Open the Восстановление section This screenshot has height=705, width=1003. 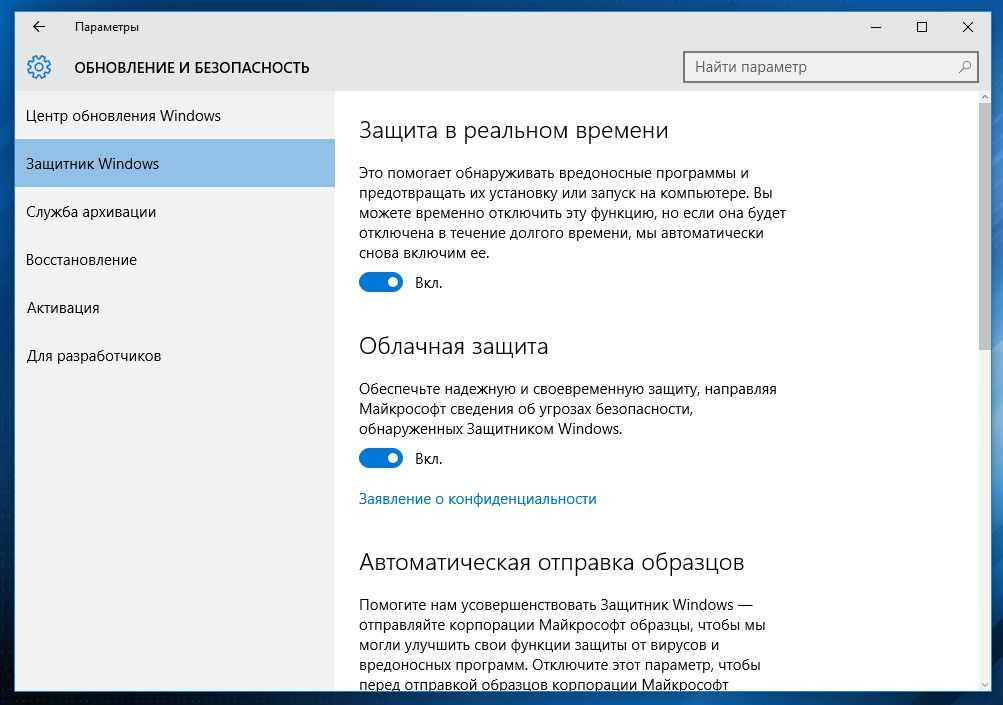81,260
